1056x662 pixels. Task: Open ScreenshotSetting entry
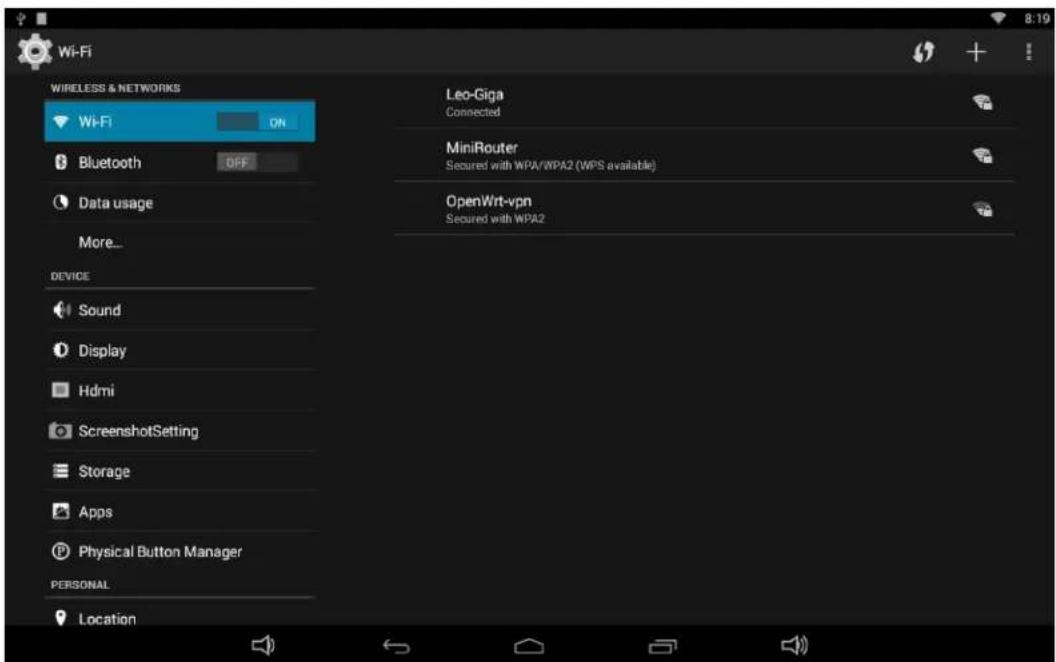click(180, 431)
